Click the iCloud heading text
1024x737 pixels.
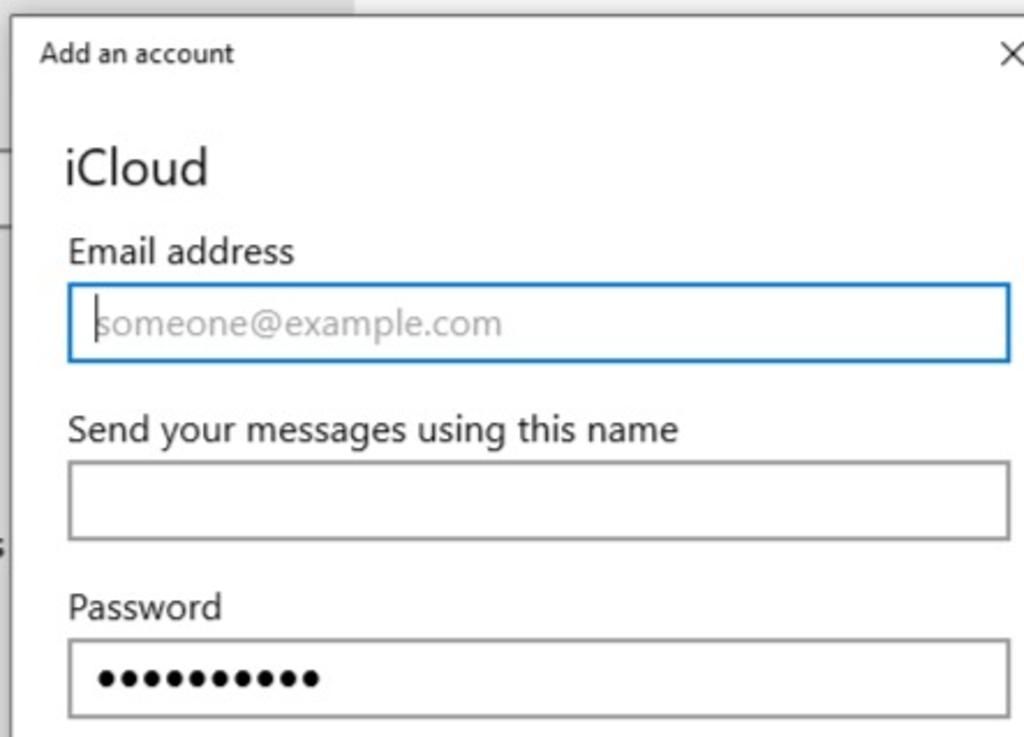[136, 168]
